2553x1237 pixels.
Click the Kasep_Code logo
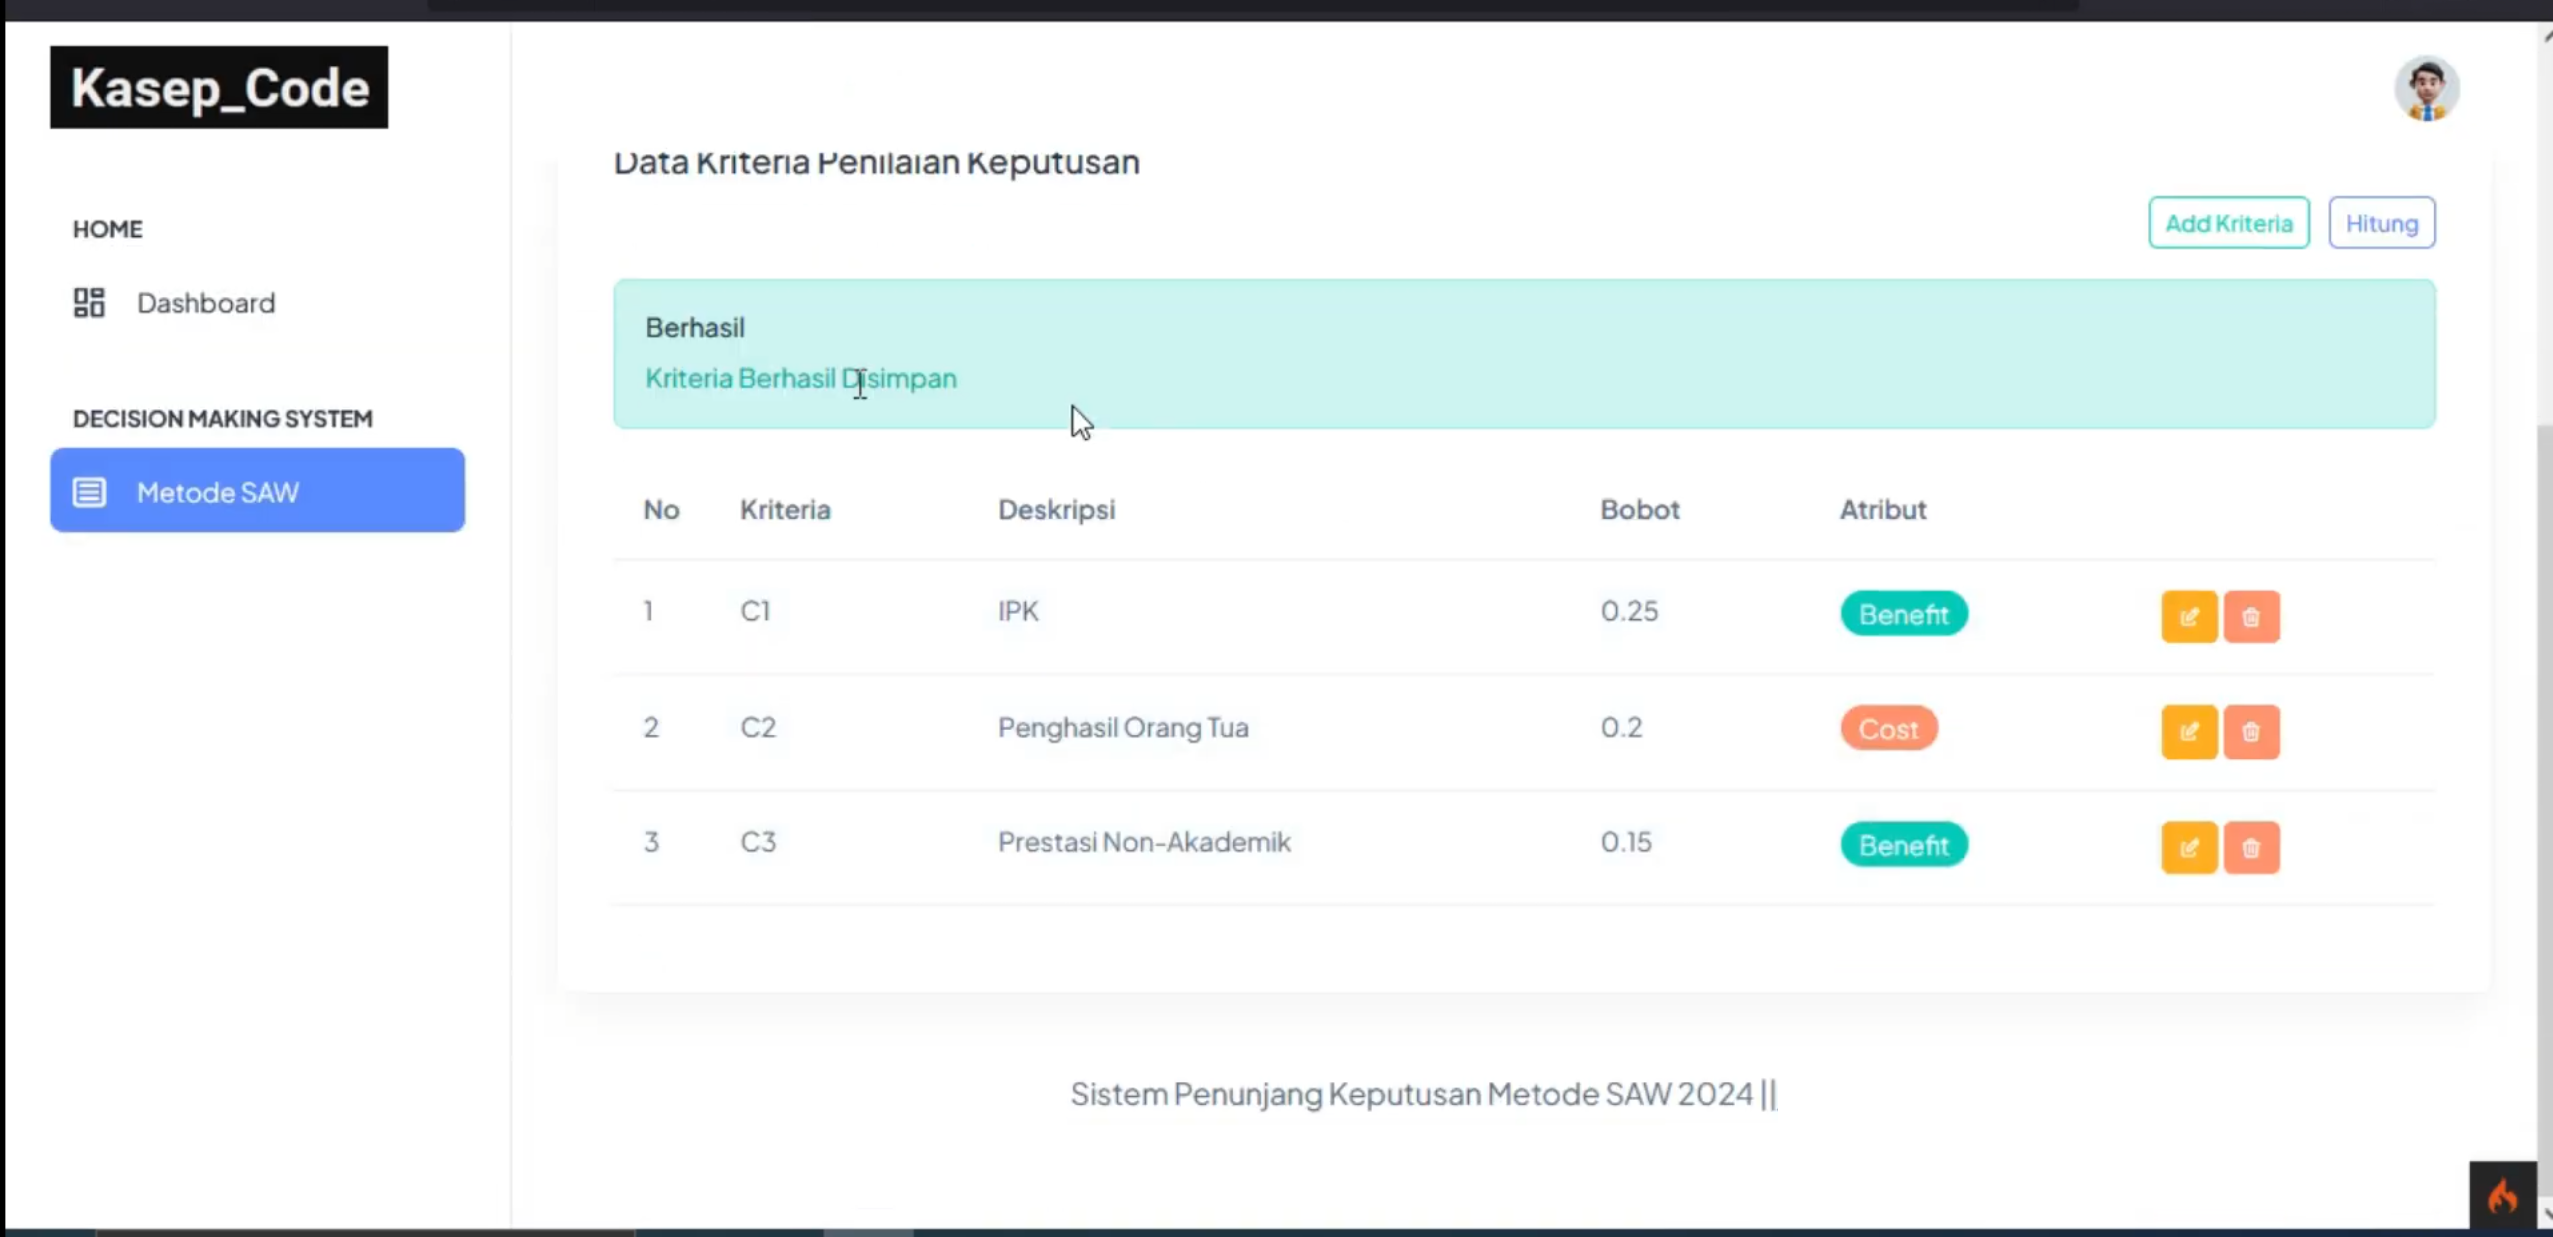tap(219, 87)
